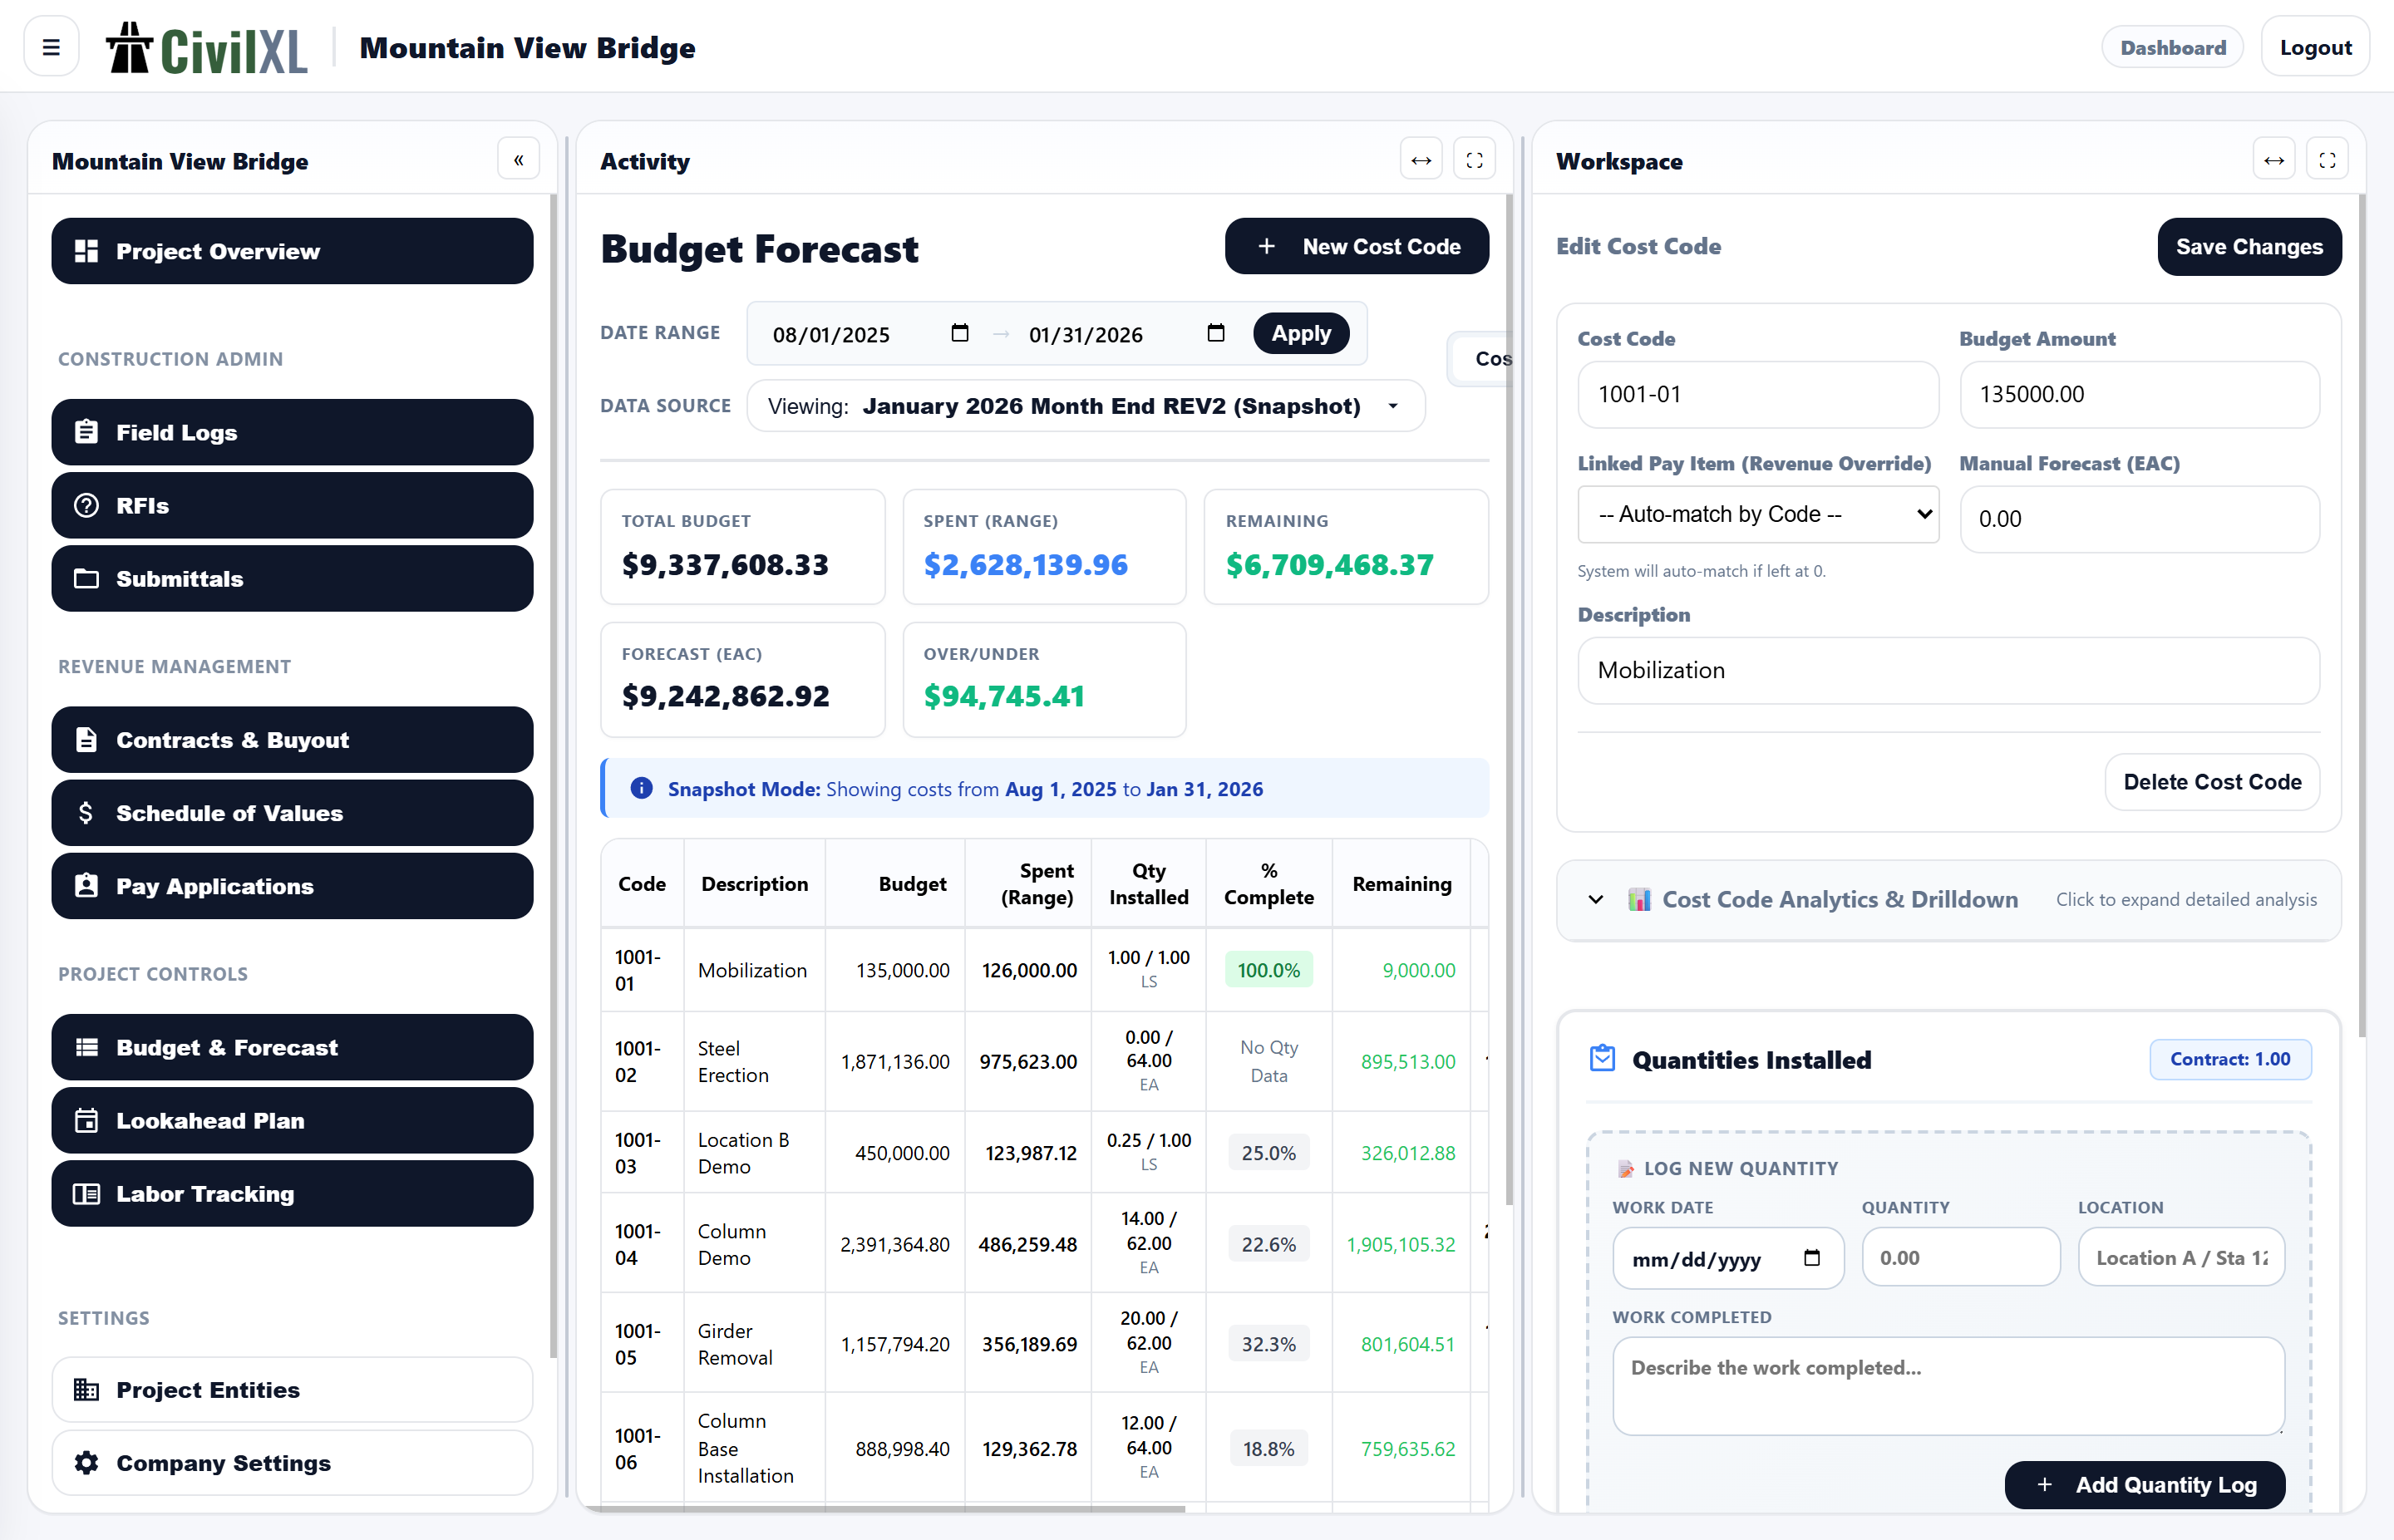Select the Field Logs clipboard icon
This screenshot has height=1540, width=2394.
(87, 432)
